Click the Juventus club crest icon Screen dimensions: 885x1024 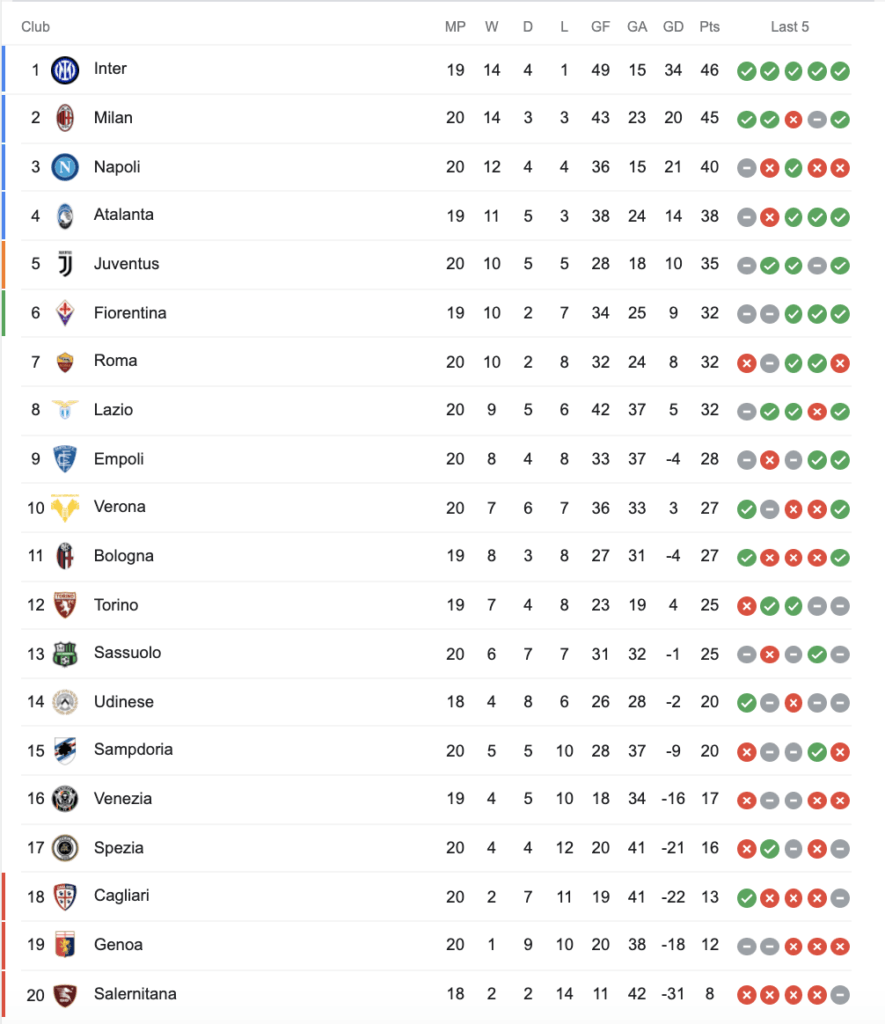[65, 264]
